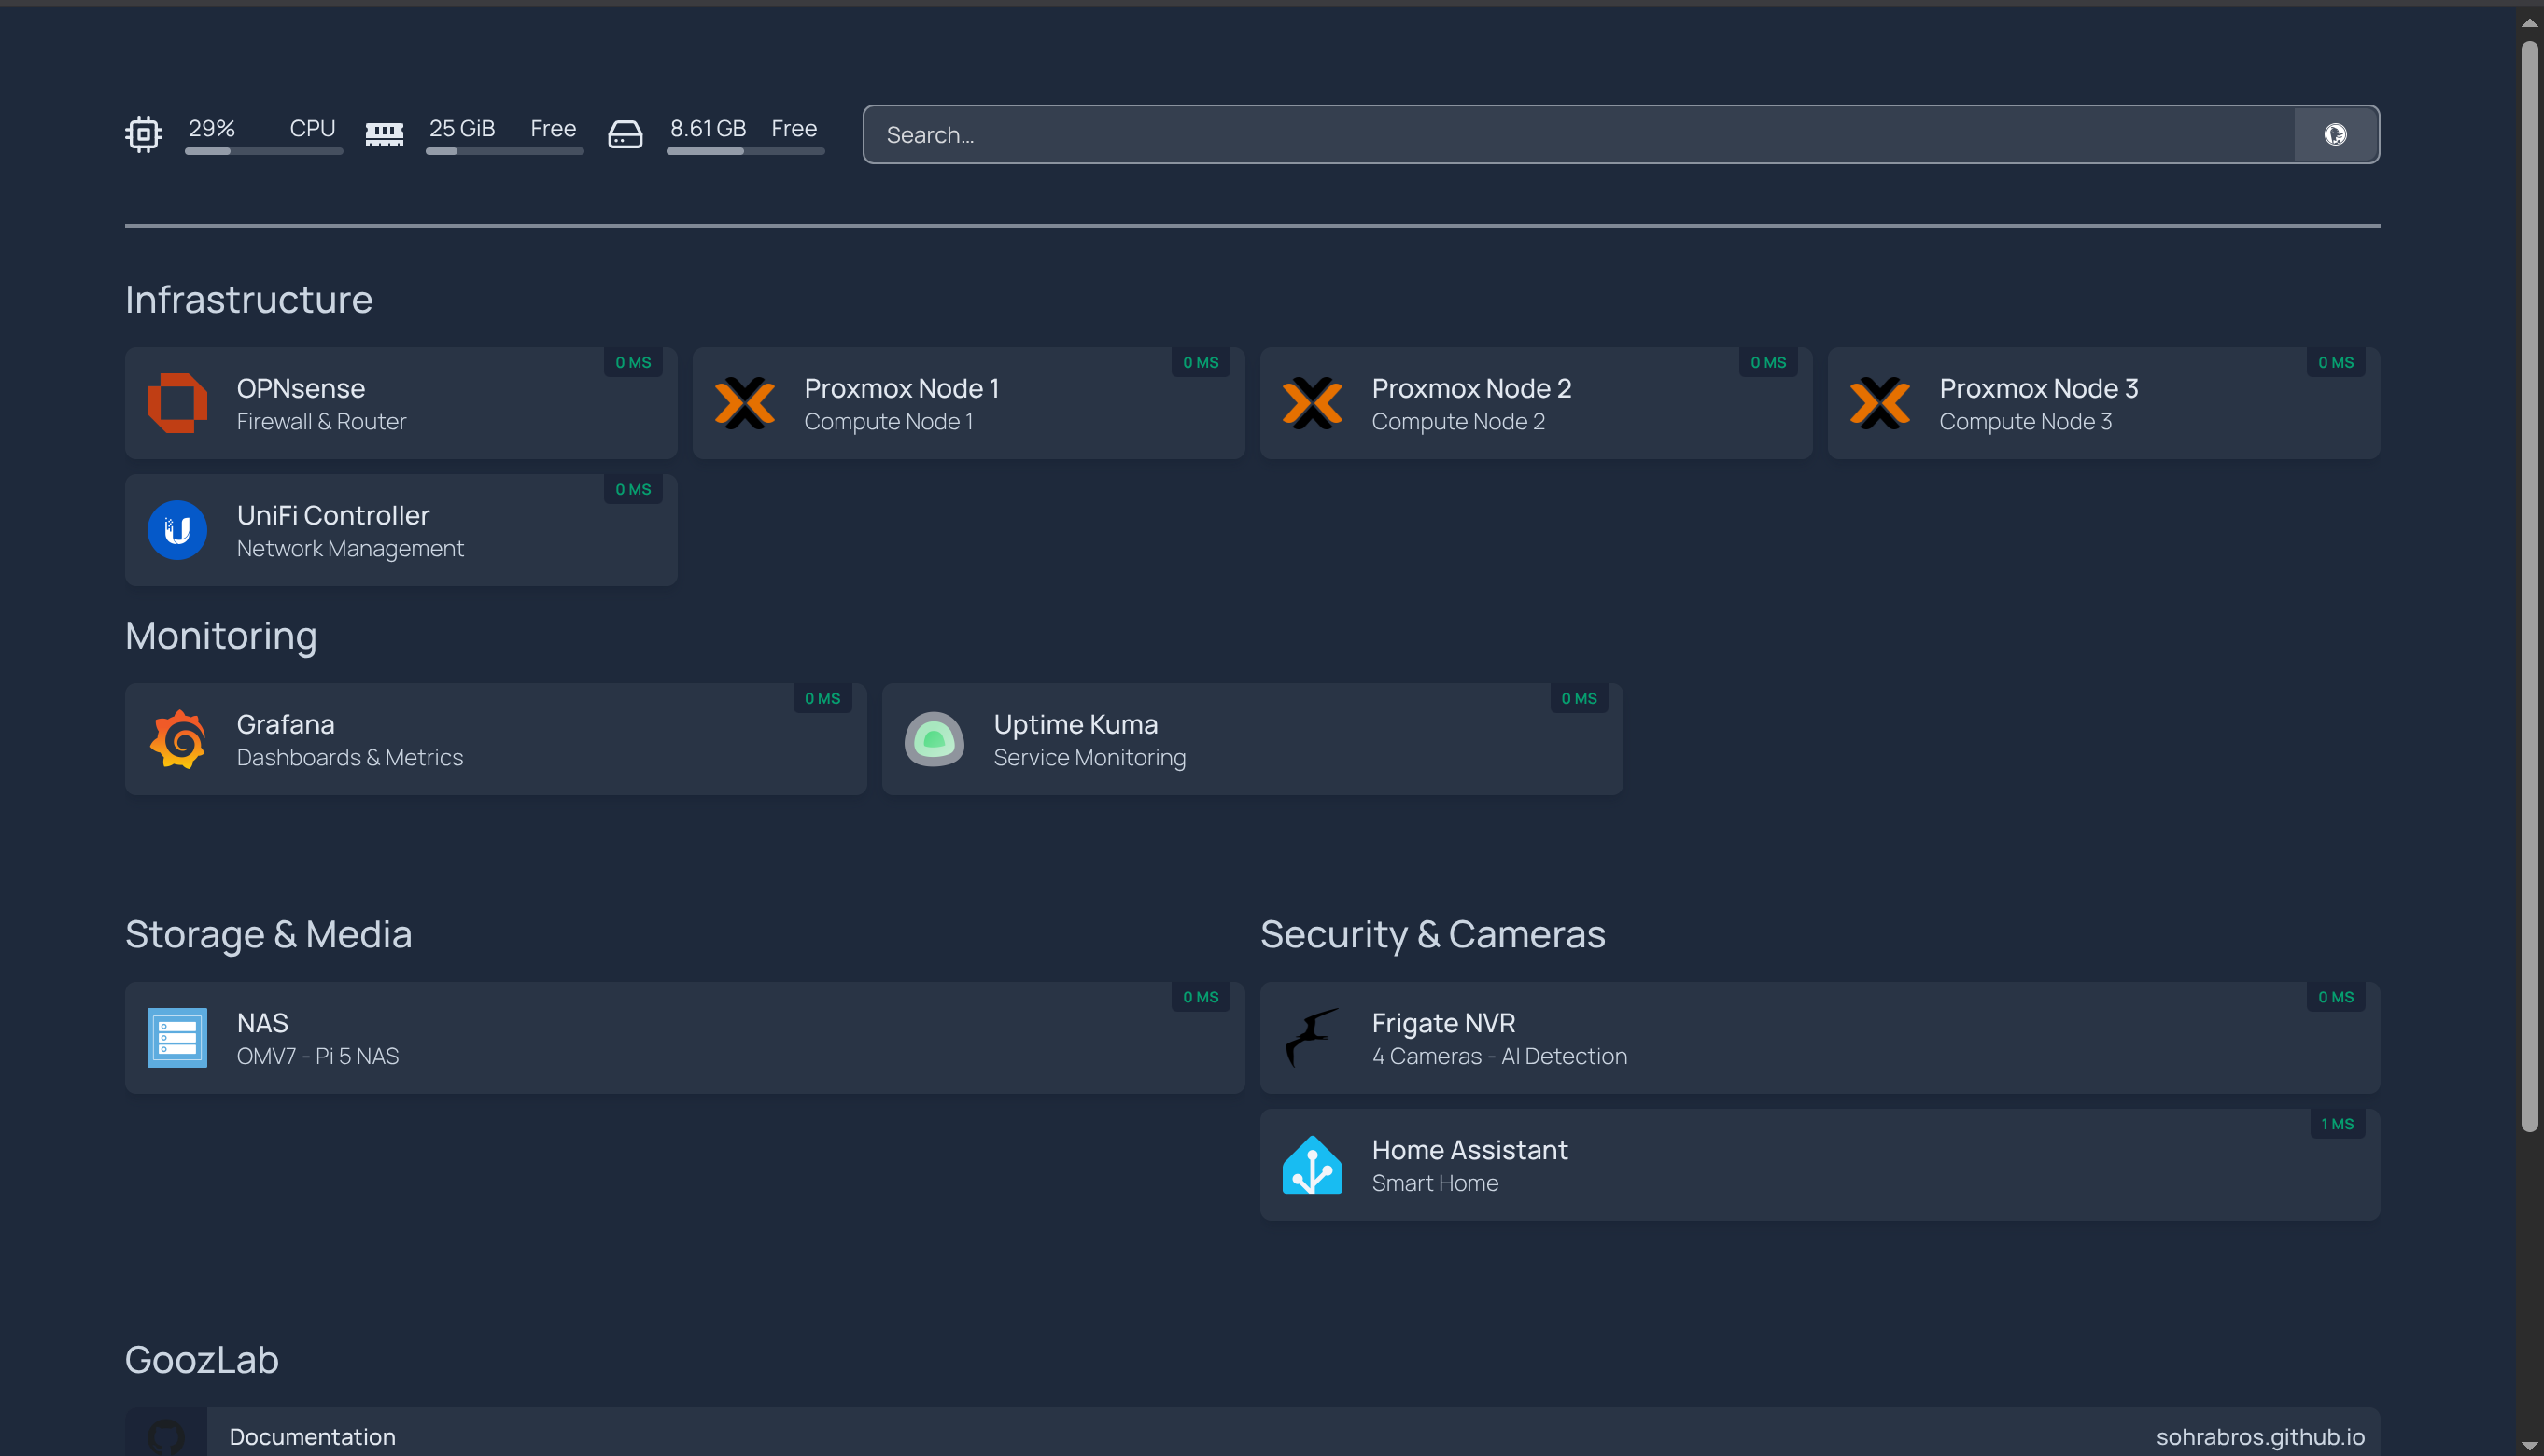
Task: Click the NAS server icon
Action: [x=177, y=1037]
